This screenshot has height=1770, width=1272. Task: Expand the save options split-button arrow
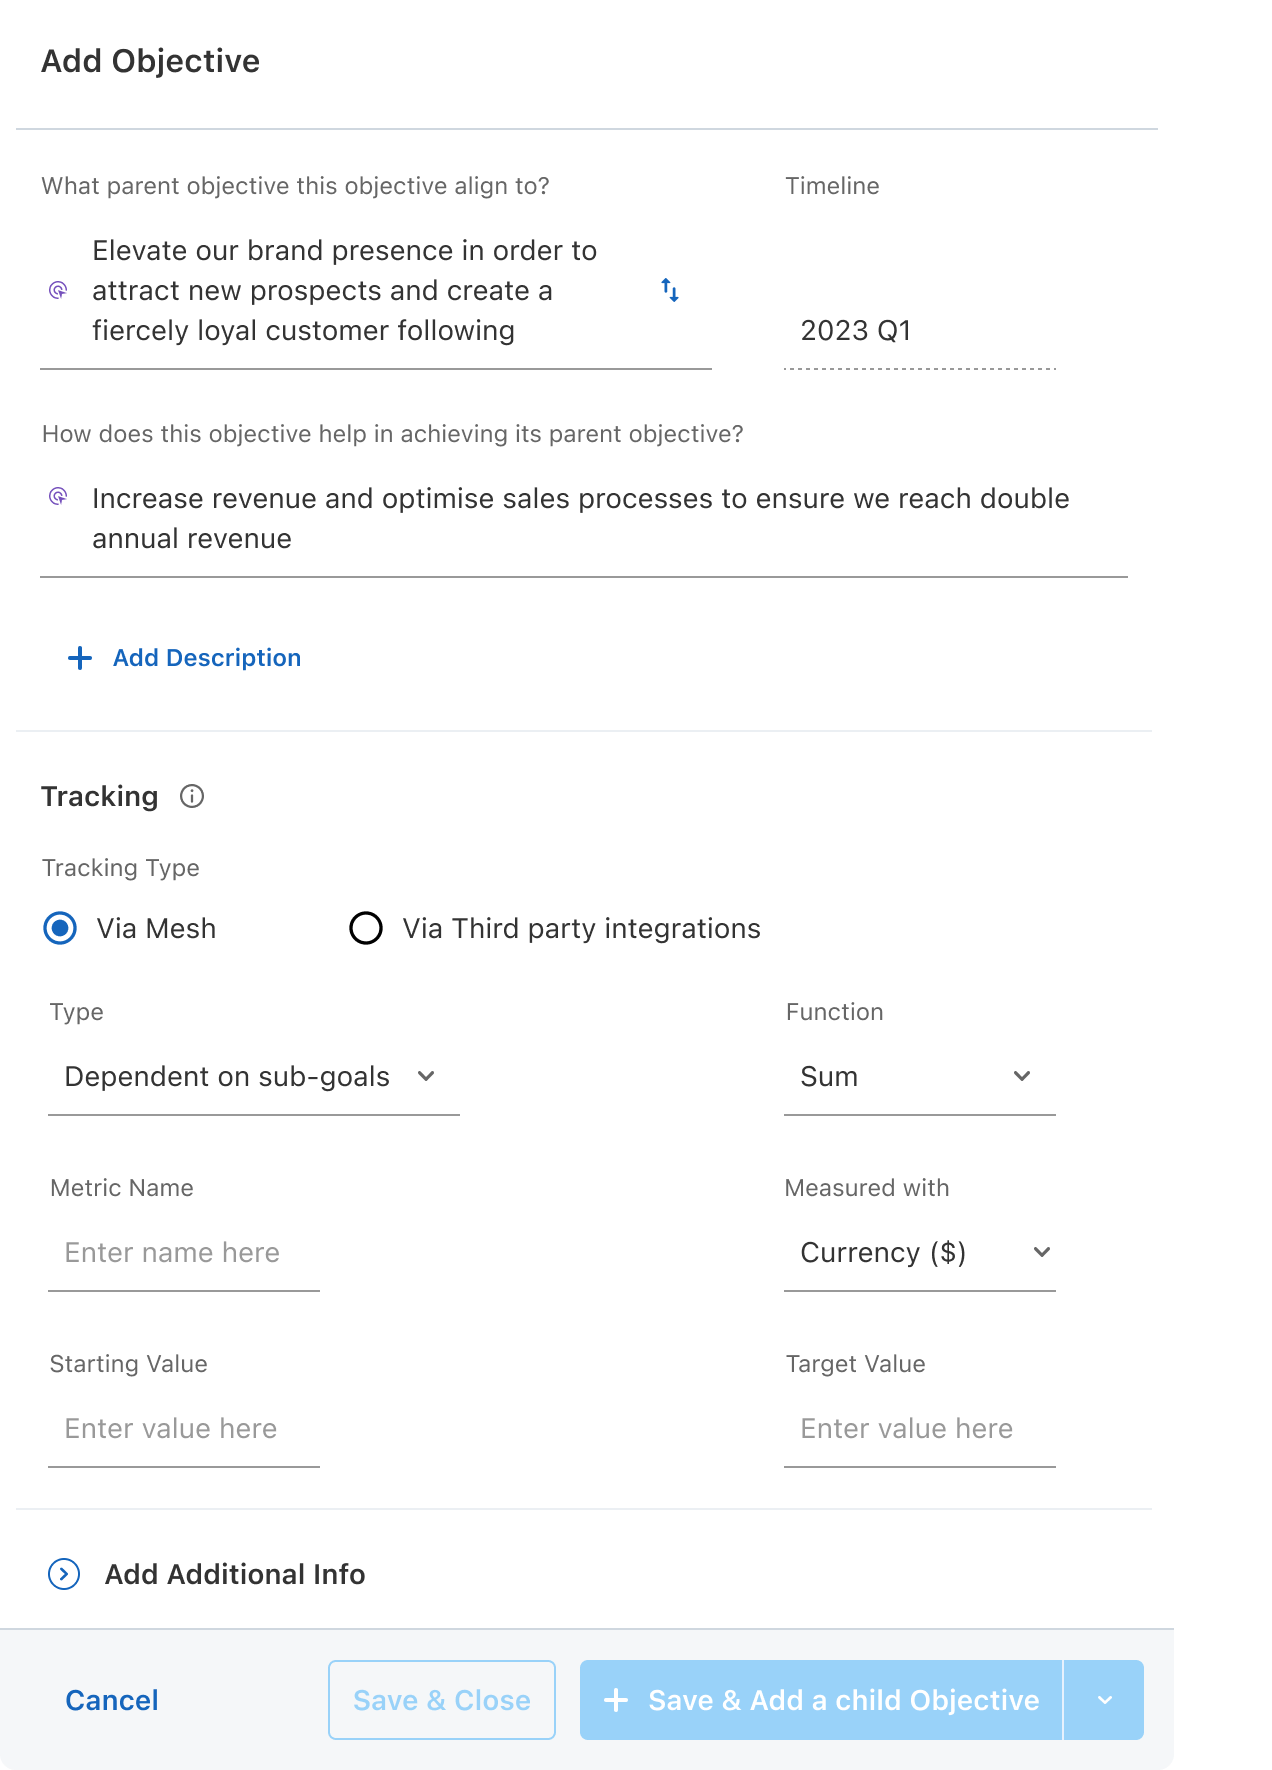(x=1104, y=1700)
